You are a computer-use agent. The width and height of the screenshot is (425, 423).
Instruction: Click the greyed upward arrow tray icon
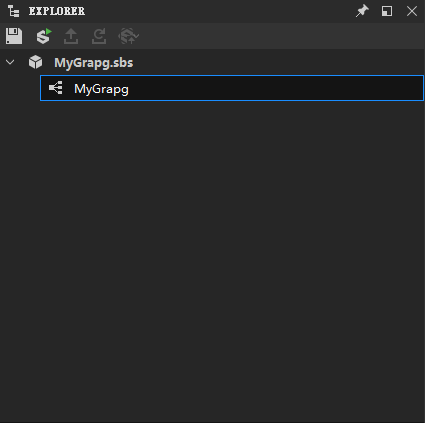[x=71, y=36]
